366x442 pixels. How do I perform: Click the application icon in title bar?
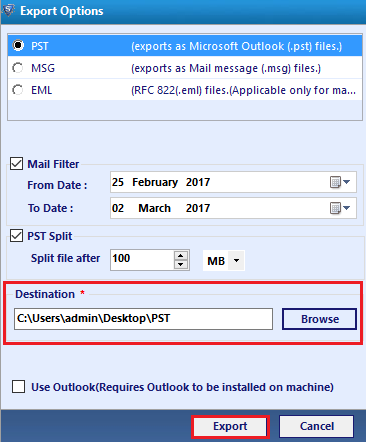pyautogui.click(x=8, y=11)
